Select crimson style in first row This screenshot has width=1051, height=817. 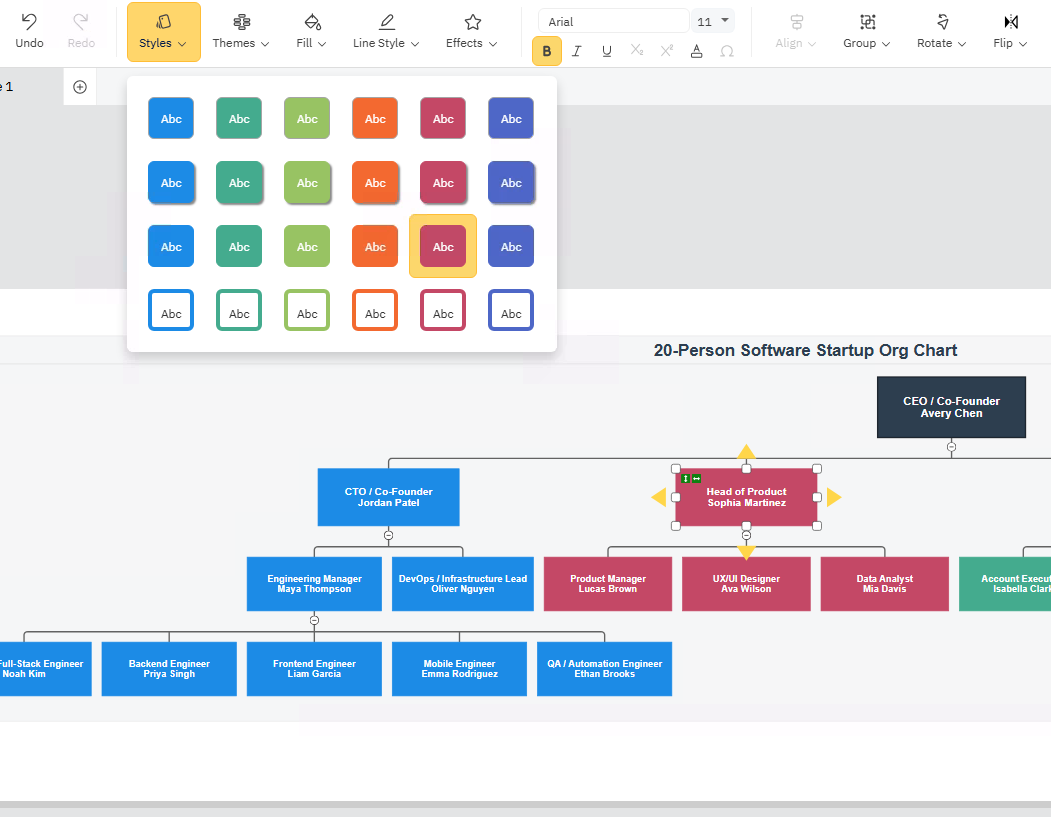tap(443, 119)
